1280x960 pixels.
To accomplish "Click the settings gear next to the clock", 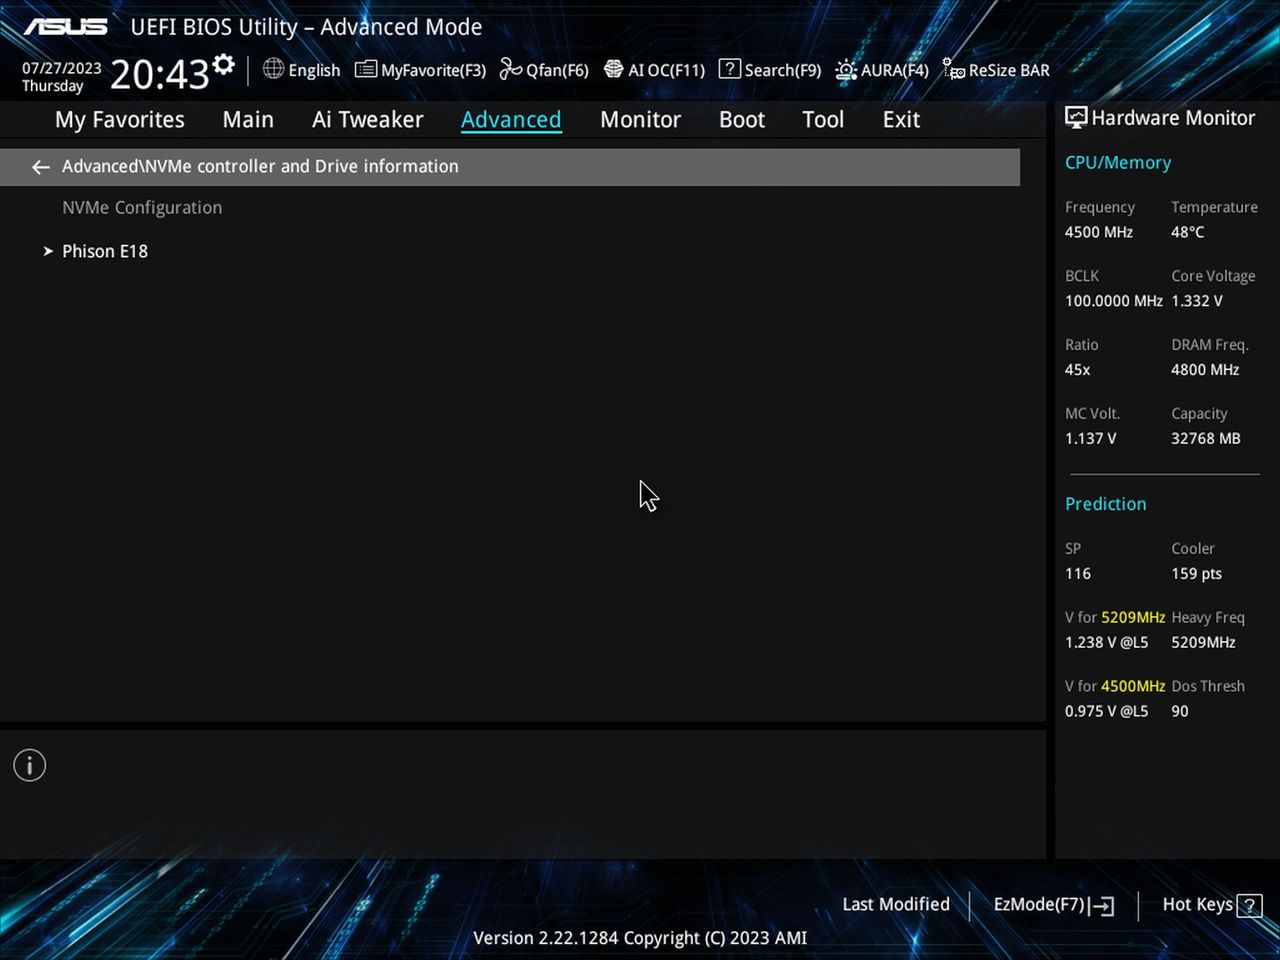I will click(224, 65).
